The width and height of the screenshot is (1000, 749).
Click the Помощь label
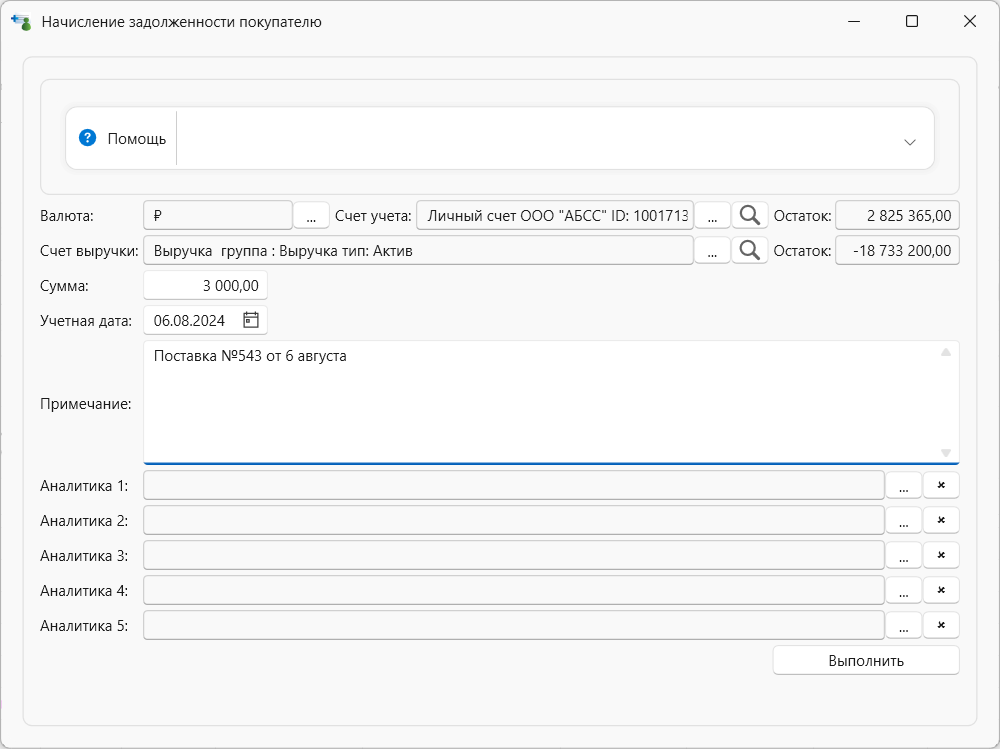pyautogui.click(x=136, y=138)
